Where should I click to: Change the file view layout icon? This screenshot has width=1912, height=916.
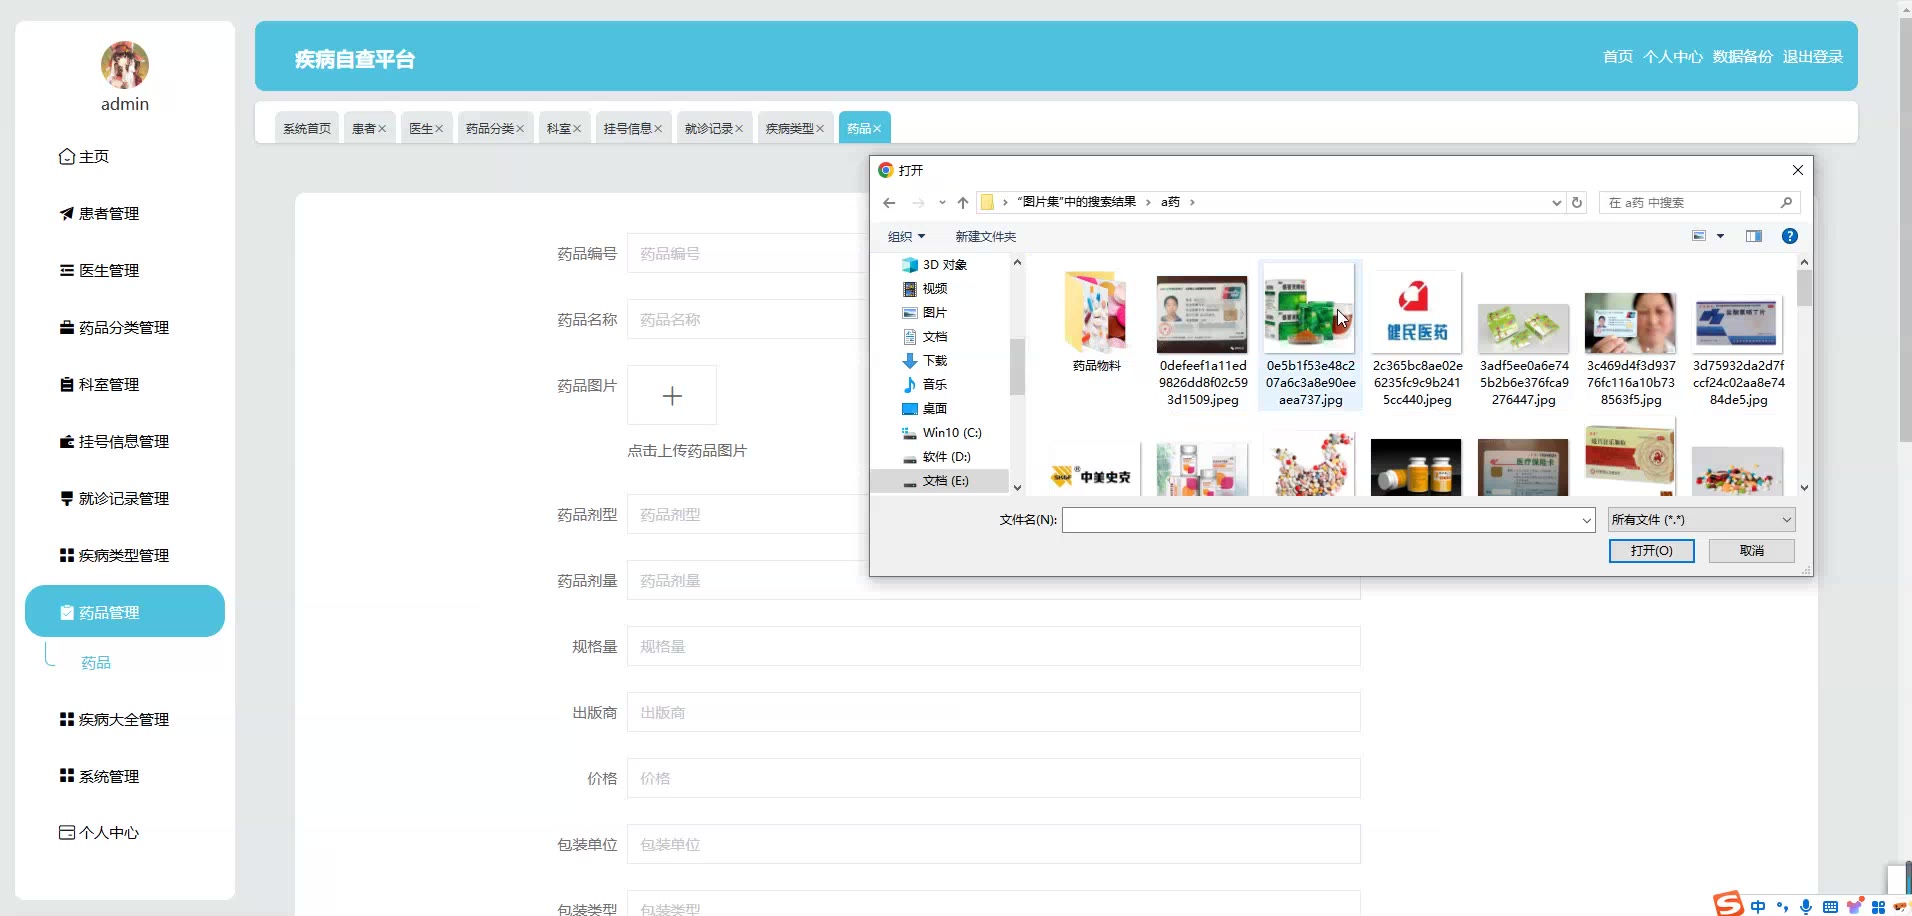coord(1699,236)
